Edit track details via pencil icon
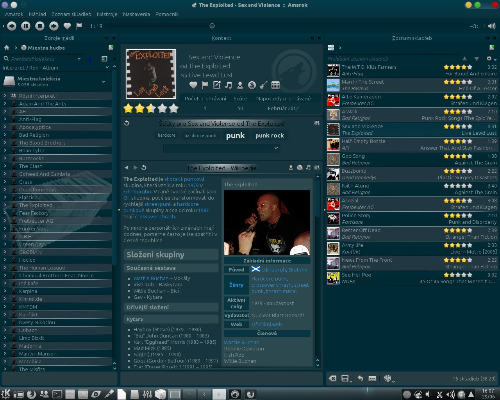Screen dimensions: 500x400 click(x=217, y=85)
